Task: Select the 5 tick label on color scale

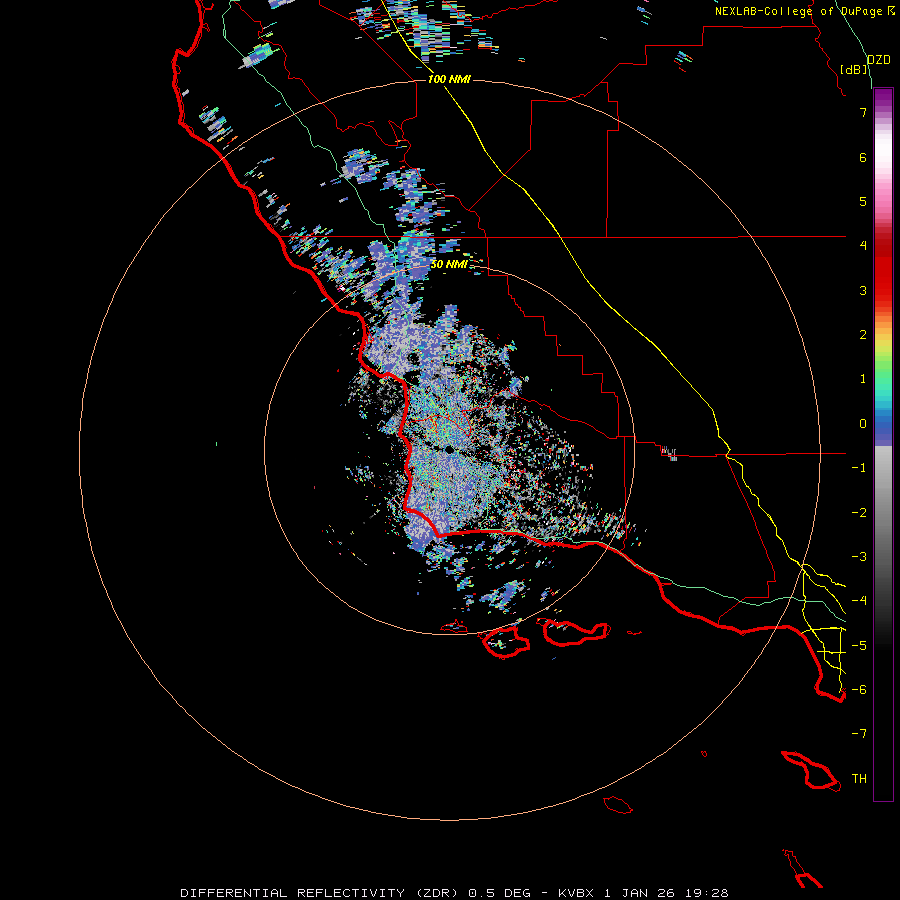Action: [x=863, y=201]
